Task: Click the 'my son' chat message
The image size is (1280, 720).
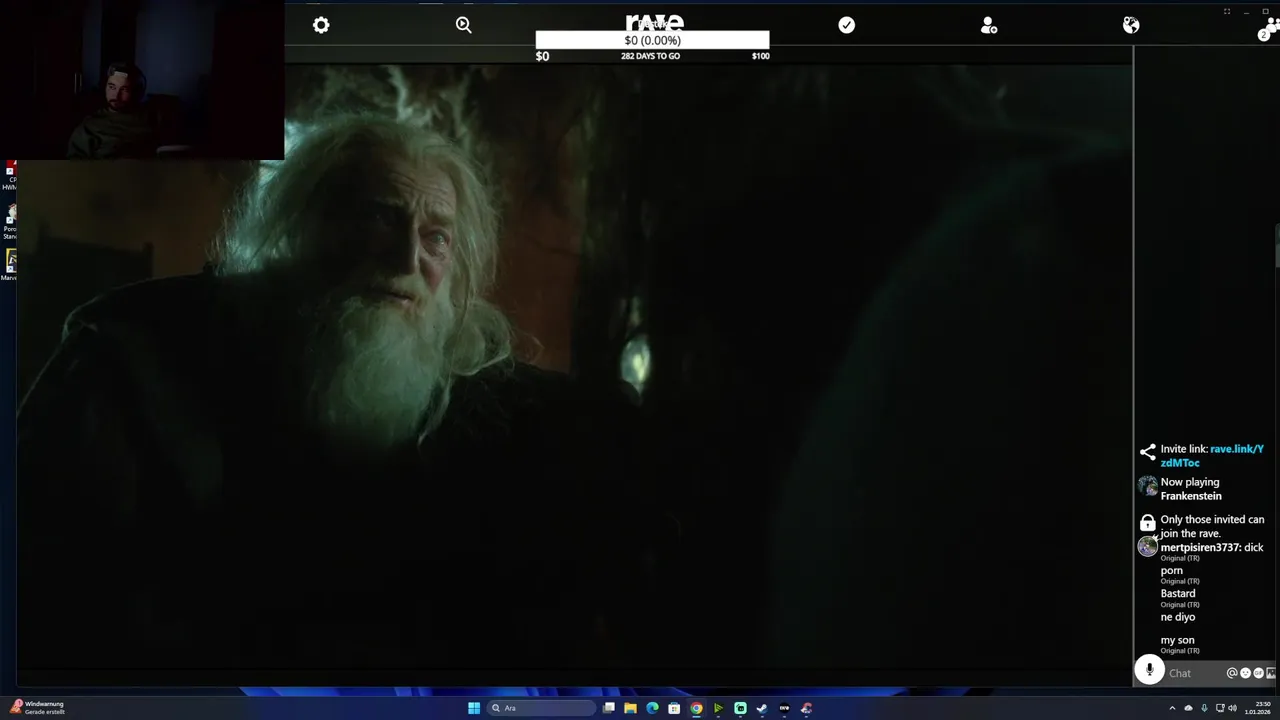Action: (1177, 640)
